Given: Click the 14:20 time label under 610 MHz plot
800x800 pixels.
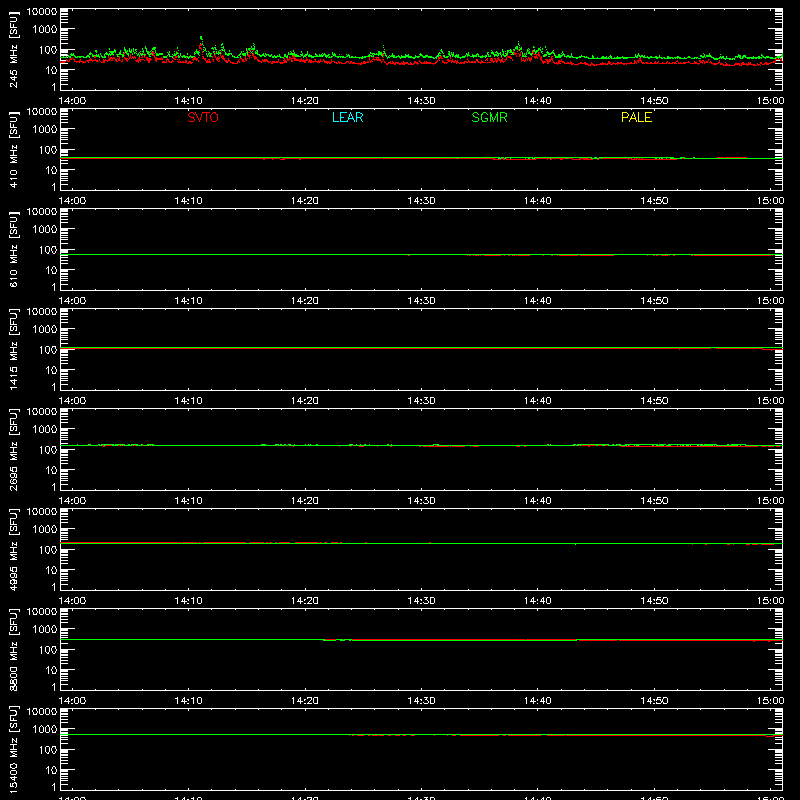Looking at the screenshot, I should [x=305, y=301].
